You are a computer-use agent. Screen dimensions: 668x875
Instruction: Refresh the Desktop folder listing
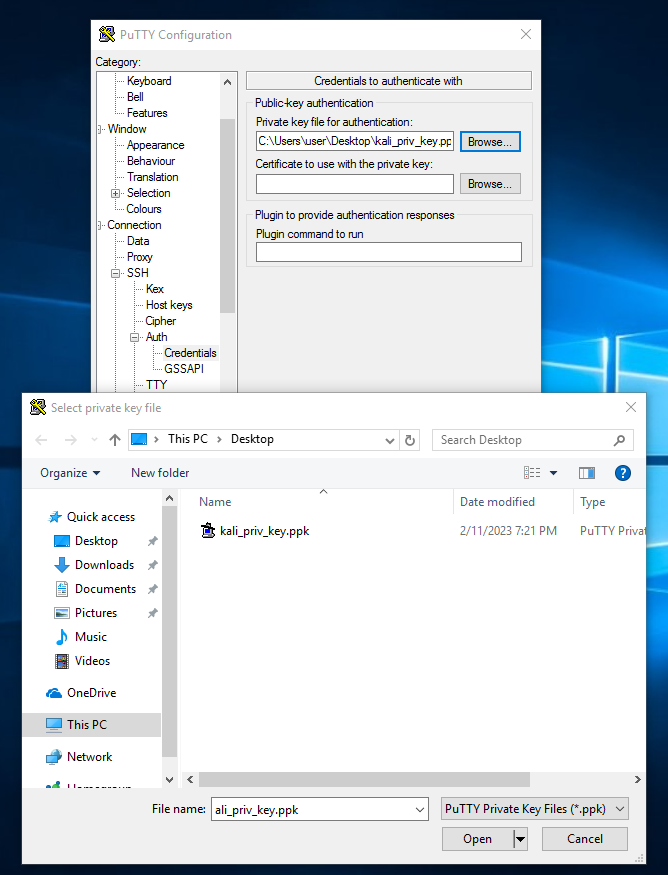coord(410,440)
